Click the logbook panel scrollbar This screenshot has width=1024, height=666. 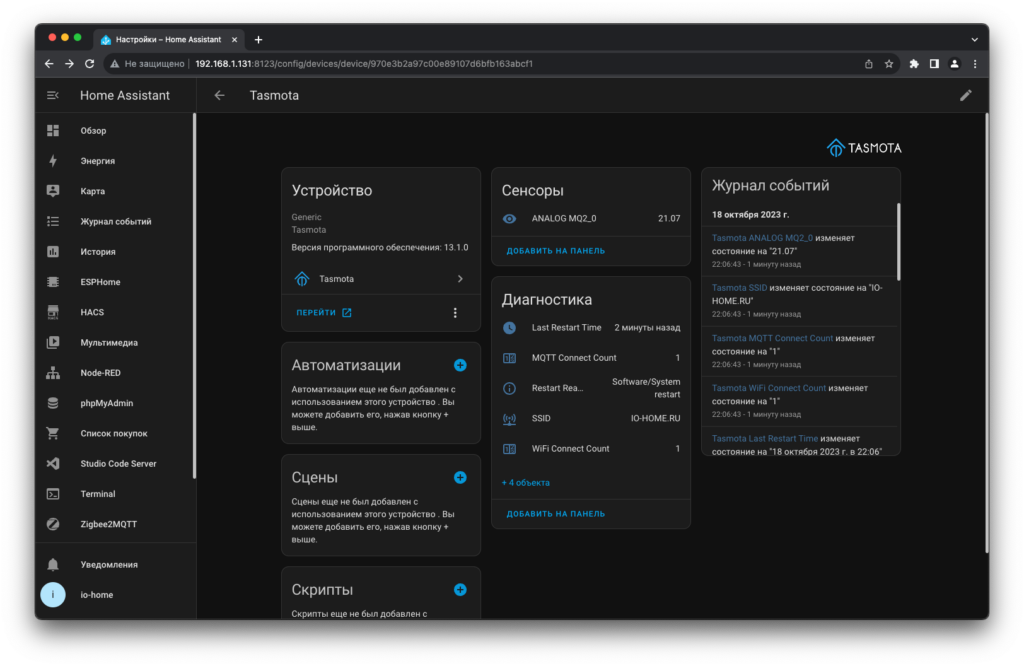[x=899, y=242]
